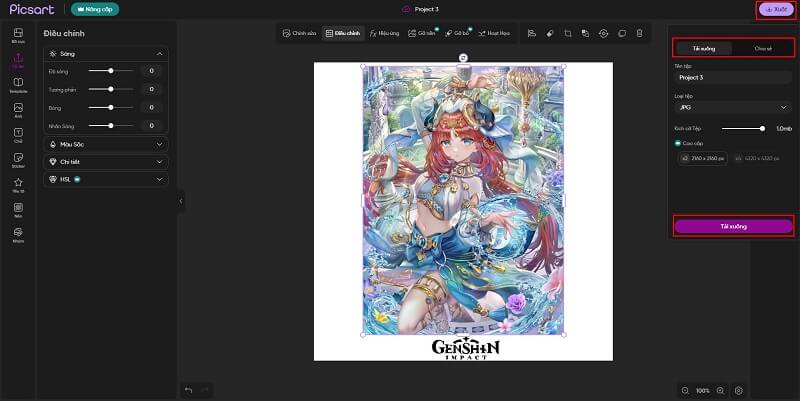Zoom in with the plus magnifier
Image resolution: width=800 pixels, height=401 pixels.
(x=720, y=391)
